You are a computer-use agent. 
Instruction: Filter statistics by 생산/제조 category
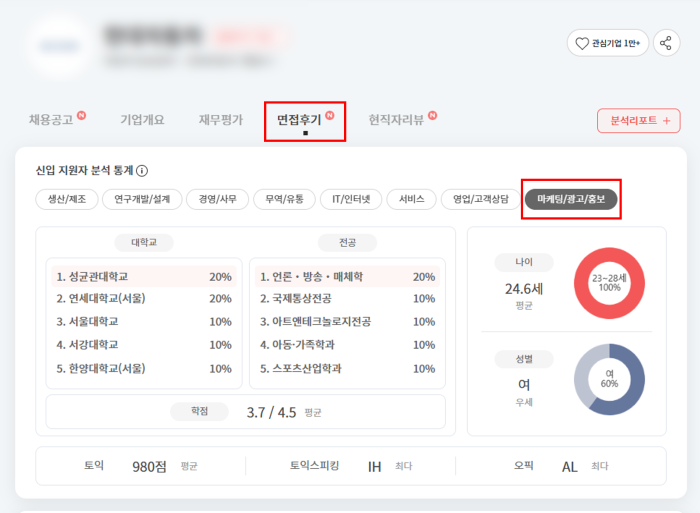(66, 199)
